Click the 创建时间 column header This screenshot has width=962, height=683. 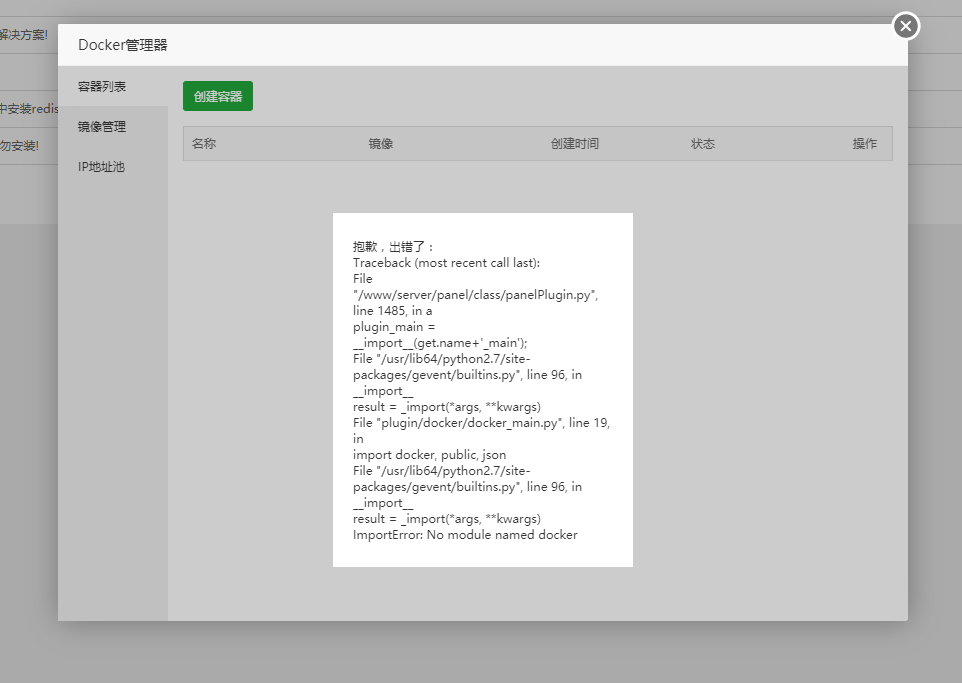click(x=575, y=144)
